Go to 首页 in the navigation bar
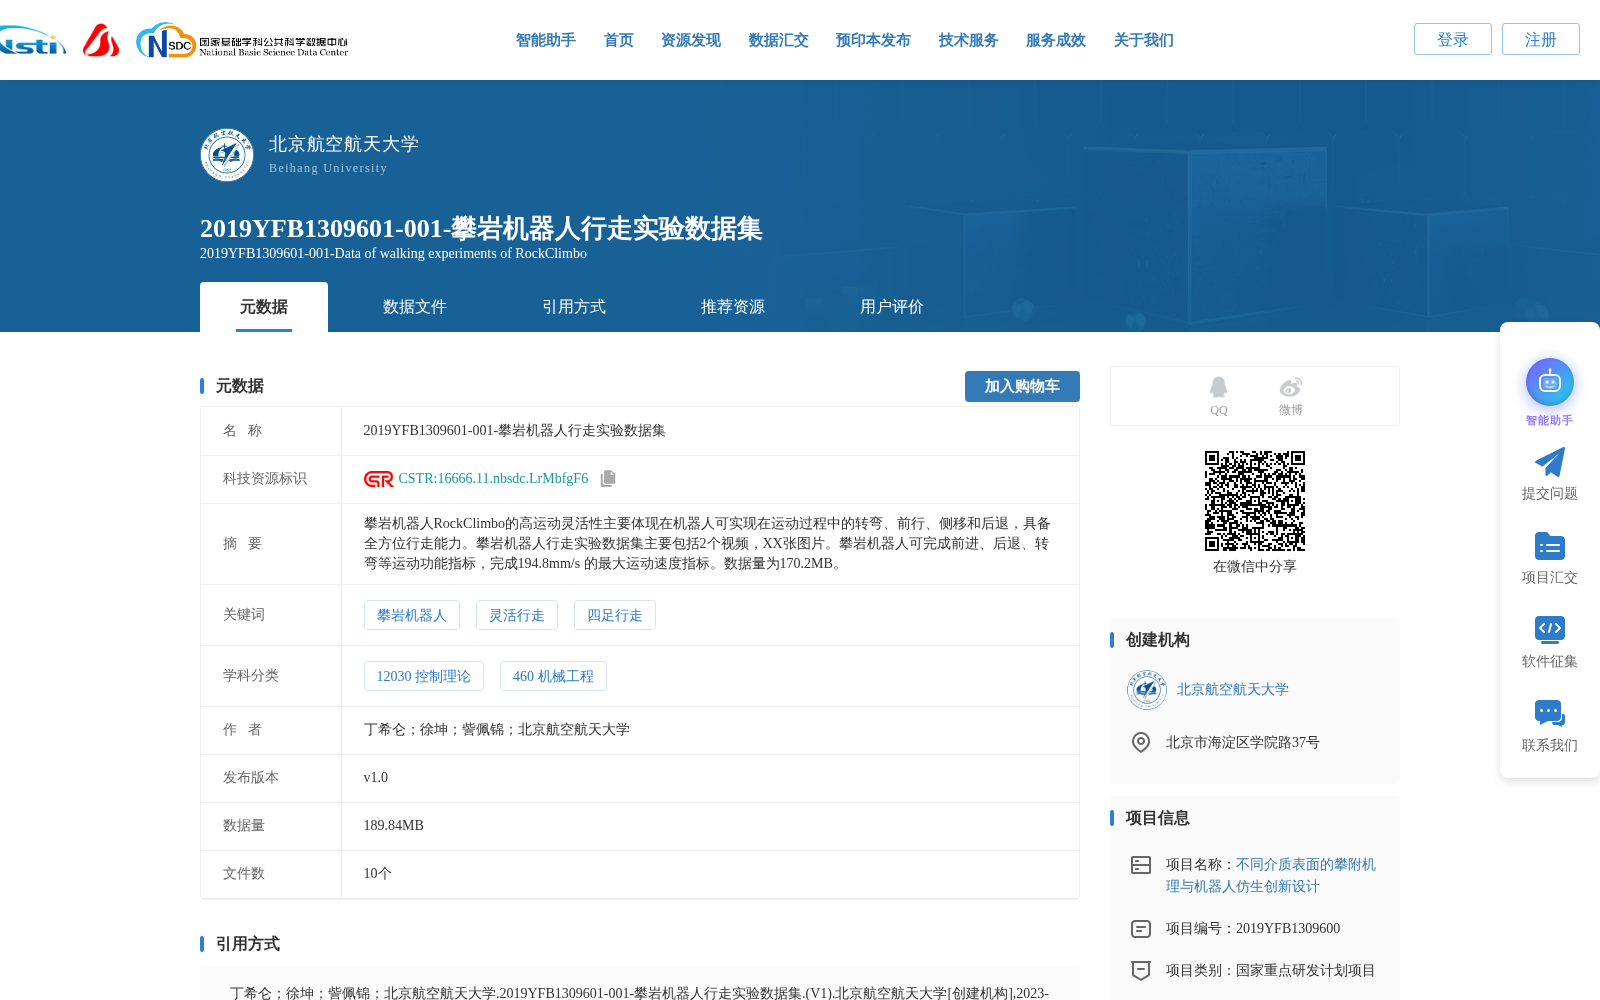Viewport: 1600px width, 1000px height. tap(619, 40)
